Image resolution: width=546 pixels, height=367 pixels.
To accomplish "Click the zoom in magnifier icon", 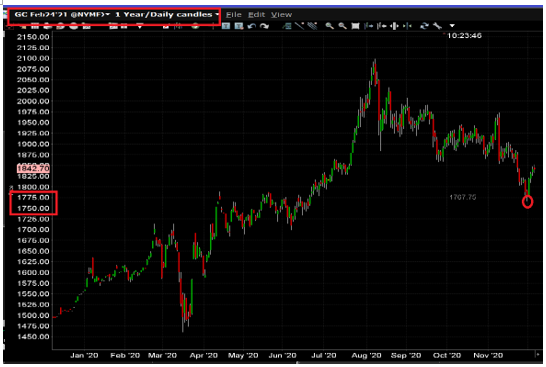I will pos(330,26).
